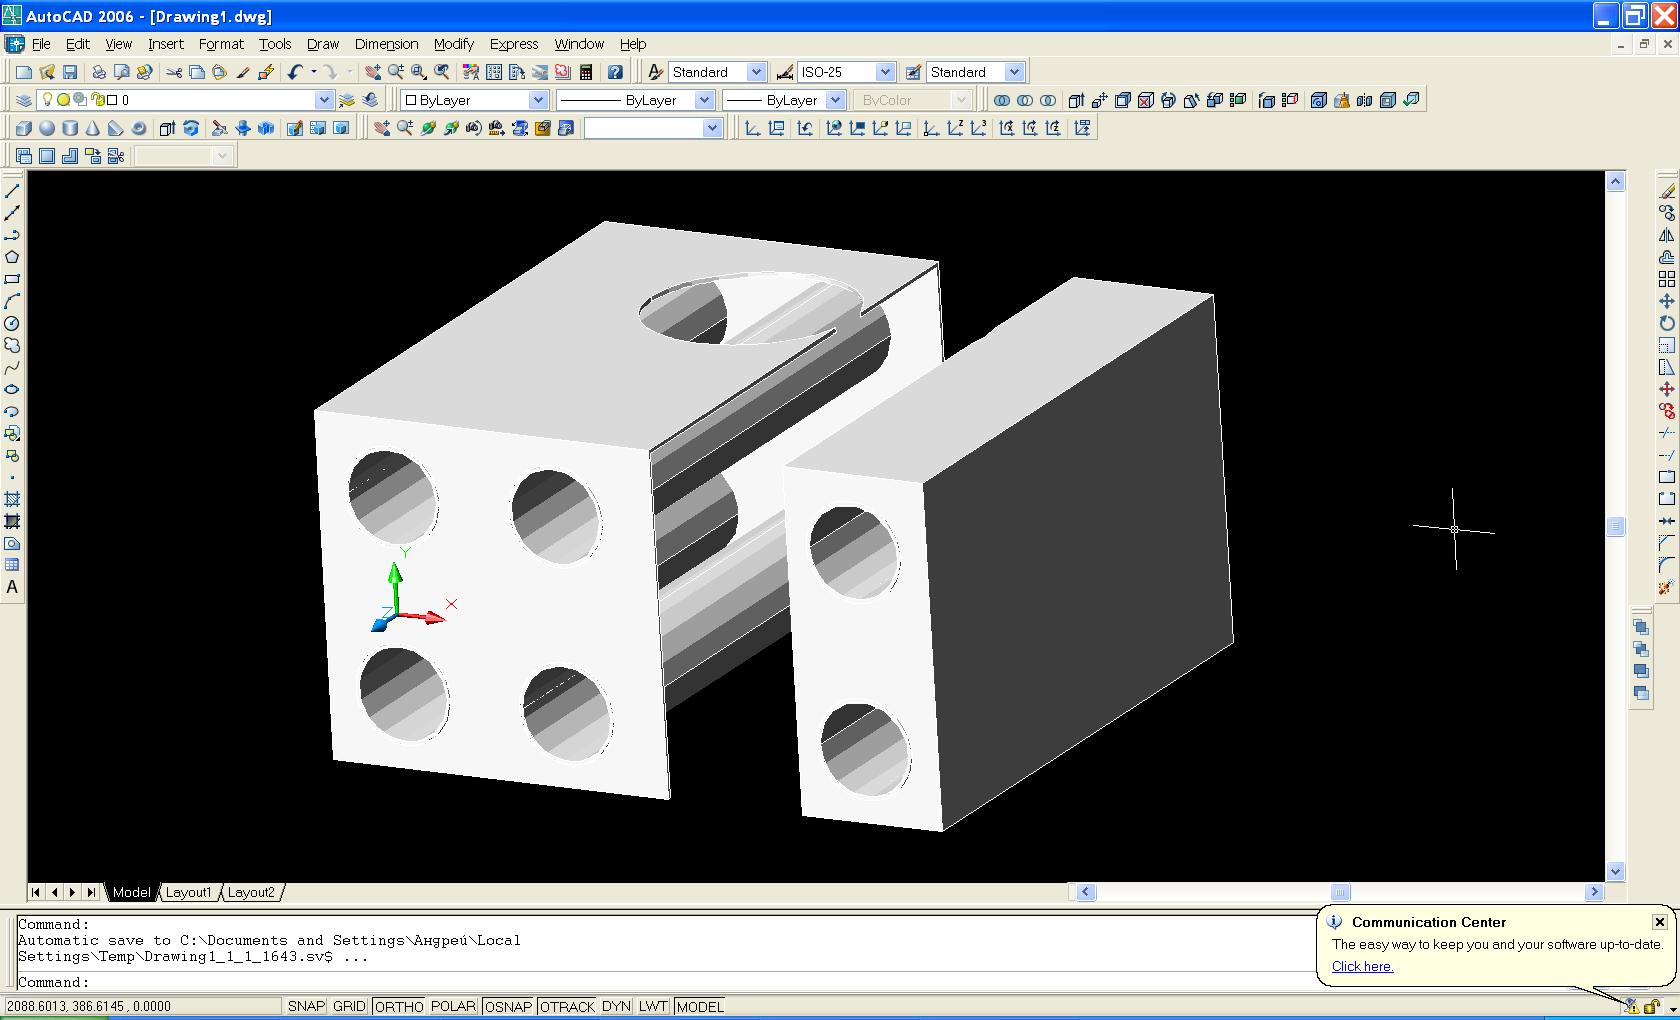Choose the Circle tool in Draw toolbar

[x=12, y=323]
